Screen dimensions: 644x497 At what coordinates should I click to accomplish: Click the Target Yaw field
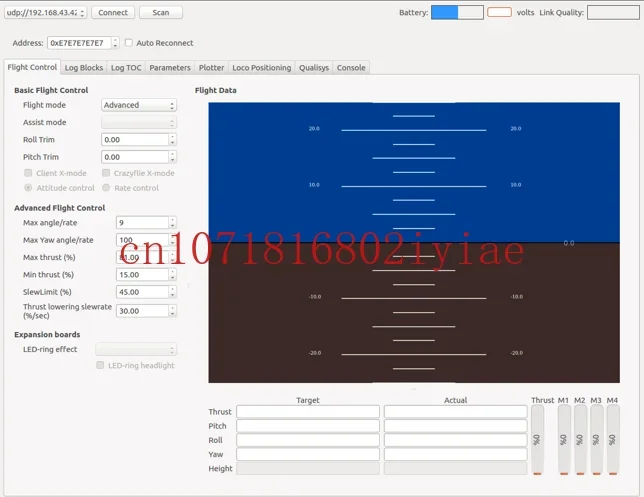point(308,454)
